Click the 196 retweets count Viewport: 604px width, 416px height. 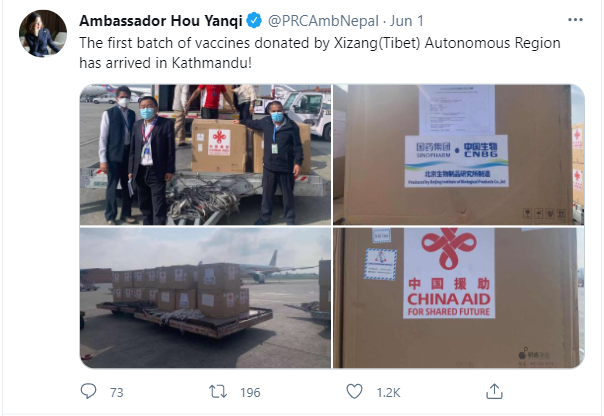click(250, 393)
